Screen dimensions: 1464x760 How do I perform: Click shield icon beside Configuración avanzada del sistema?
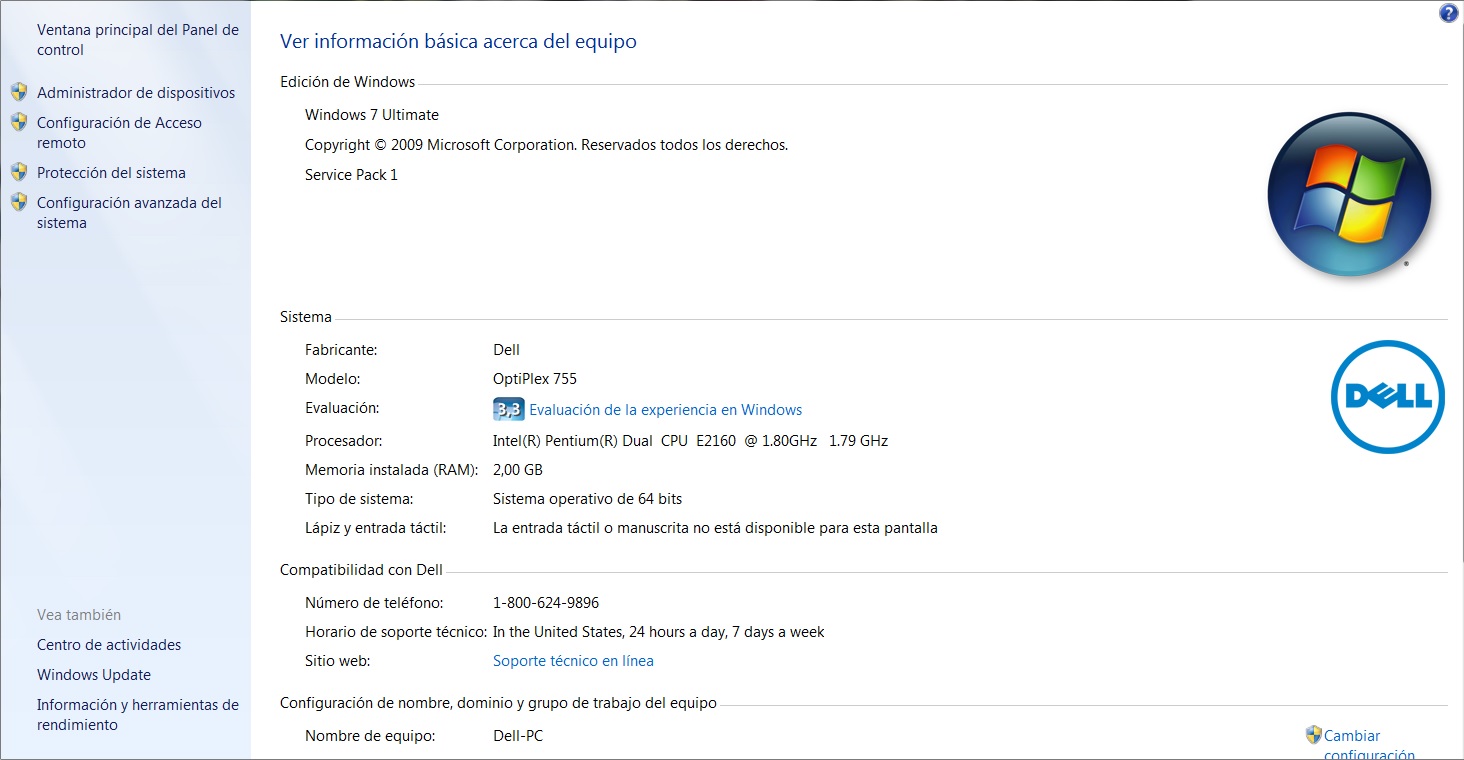click(19, 202)
